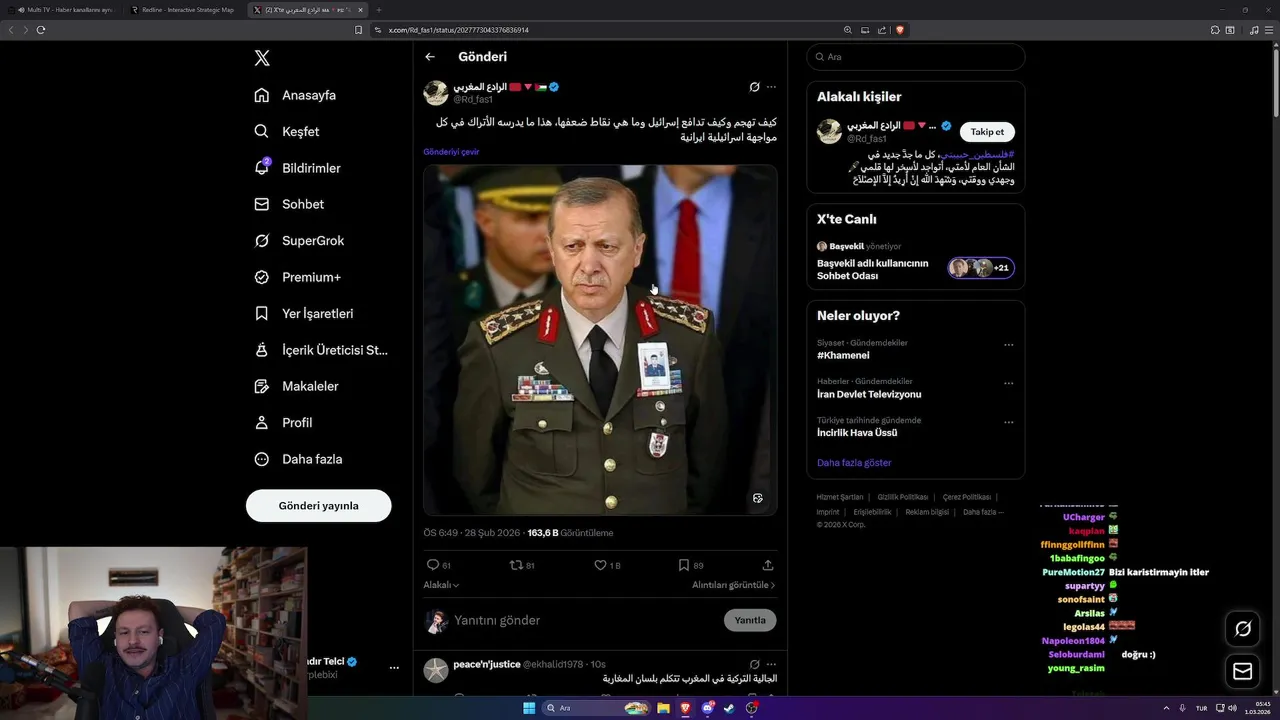This screenshot has width=1280, height=720.
Task: Open more options for İncirlik Hava Üssü
Action: pos(1008,422)
